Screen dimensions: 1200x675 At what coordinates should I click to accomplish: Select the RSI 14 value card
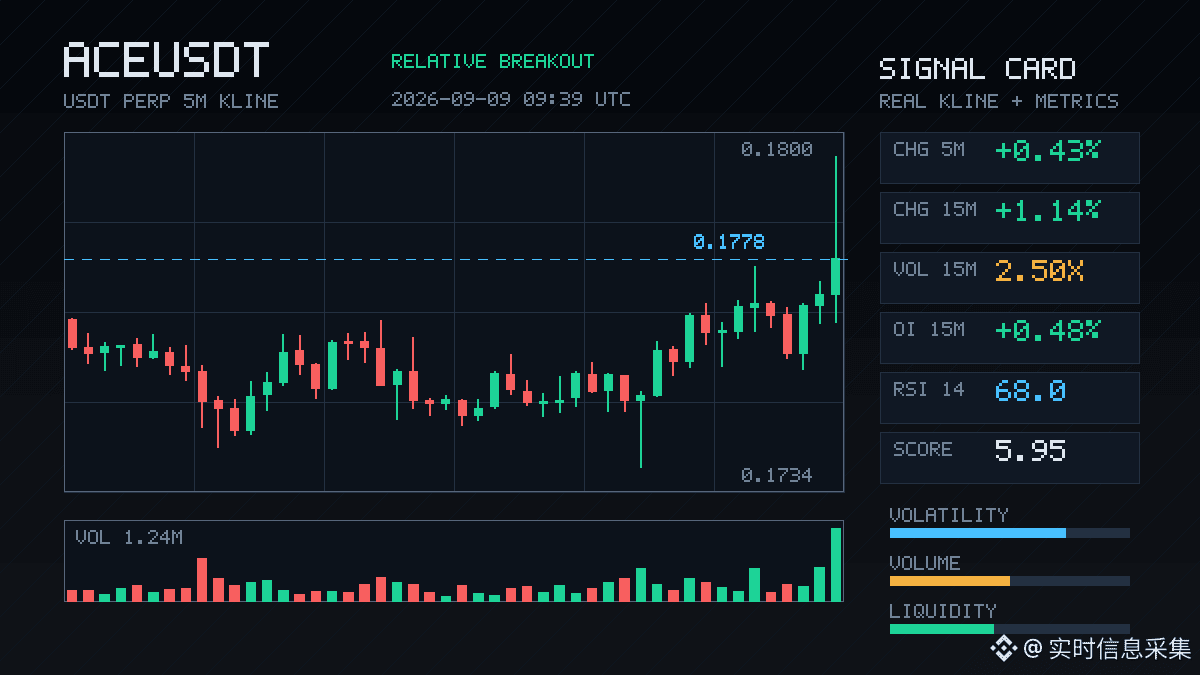coord(1009,397)
